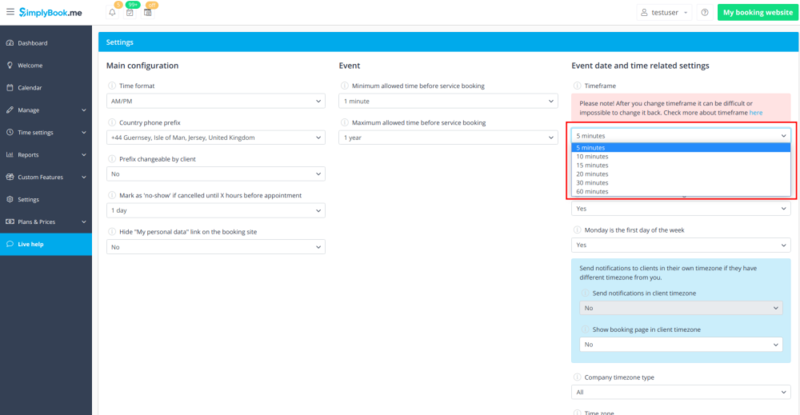The image size is (800, 415).
Task: Open the Country phone prefix dropdown
Action: [x=215, y=137]
